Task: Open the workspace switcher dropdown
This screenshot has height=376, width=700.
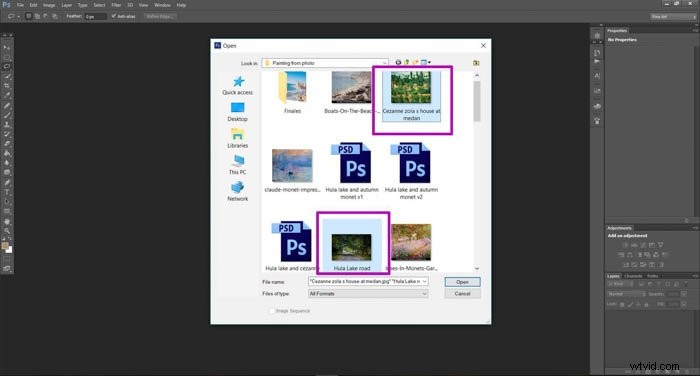Action: [673, 17]
